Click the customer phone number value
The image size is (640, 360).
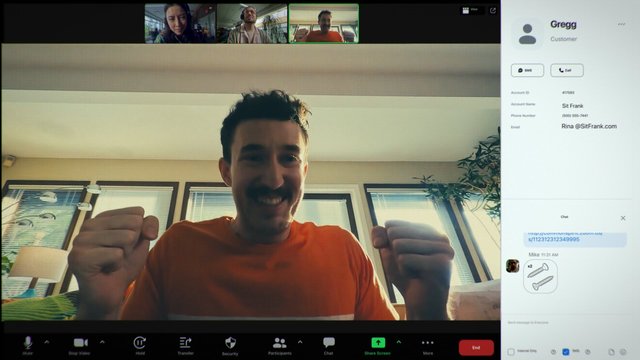tap(575, 116)
